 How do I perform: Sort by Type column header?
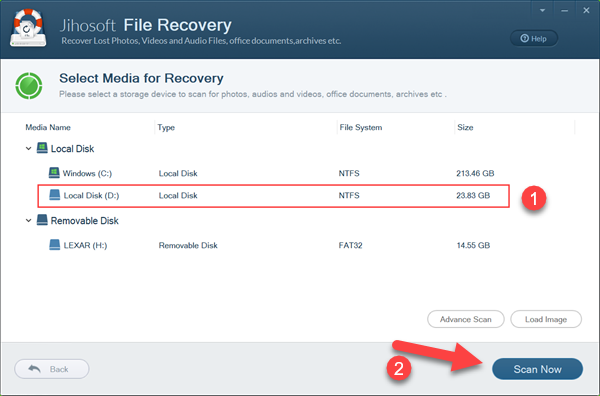point(166,127)
